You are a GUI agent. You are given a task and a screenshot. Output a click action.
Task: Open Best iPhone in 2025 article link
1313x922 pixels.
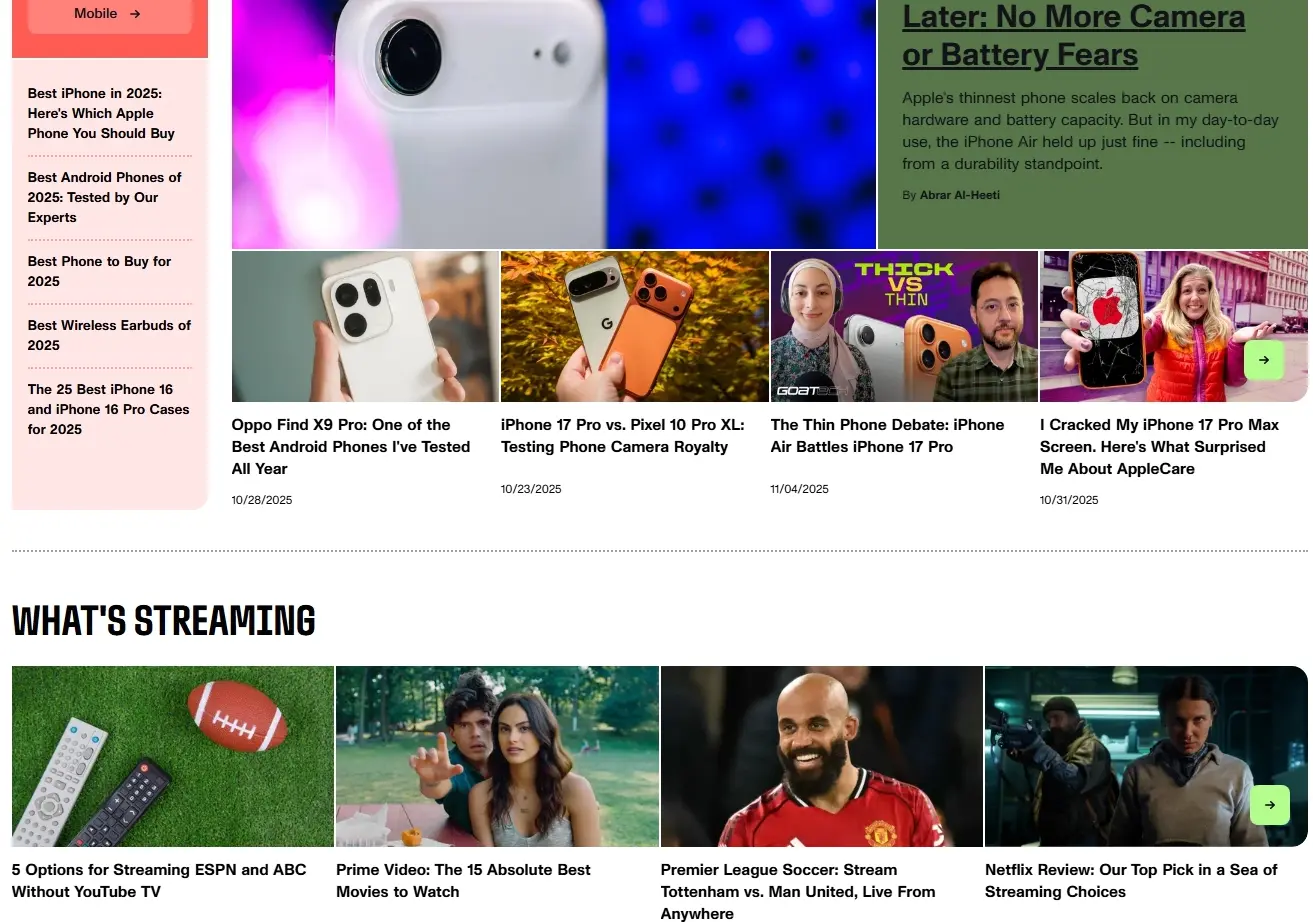[101, 113]
